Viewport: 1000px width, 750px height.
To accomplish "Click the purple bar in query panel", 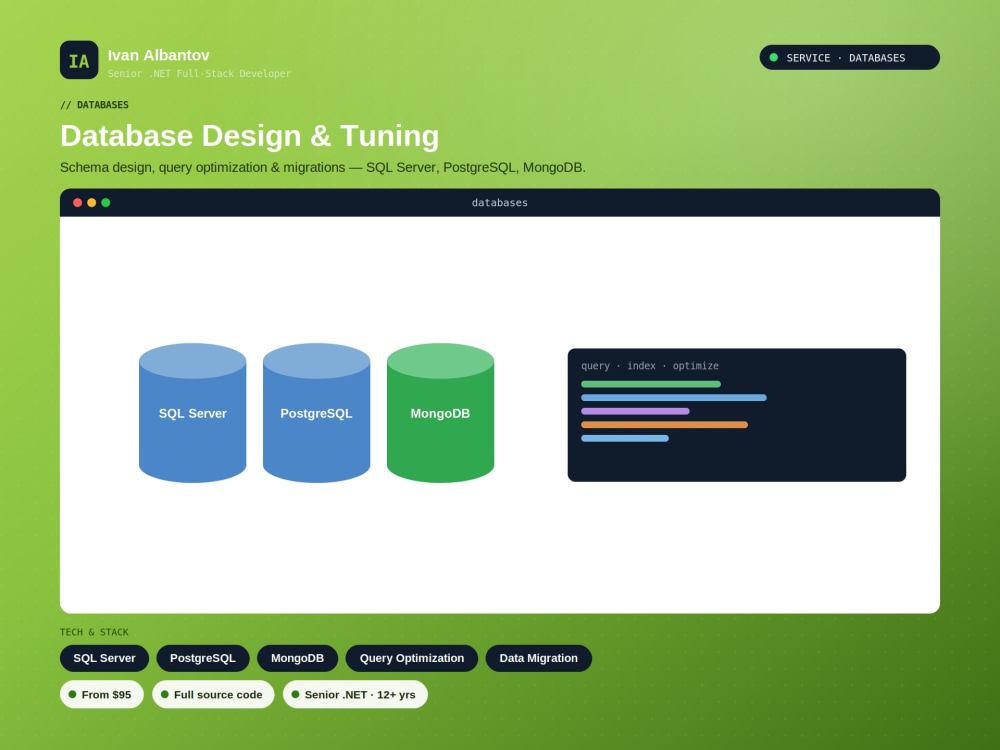I will (x=635, y=411).
